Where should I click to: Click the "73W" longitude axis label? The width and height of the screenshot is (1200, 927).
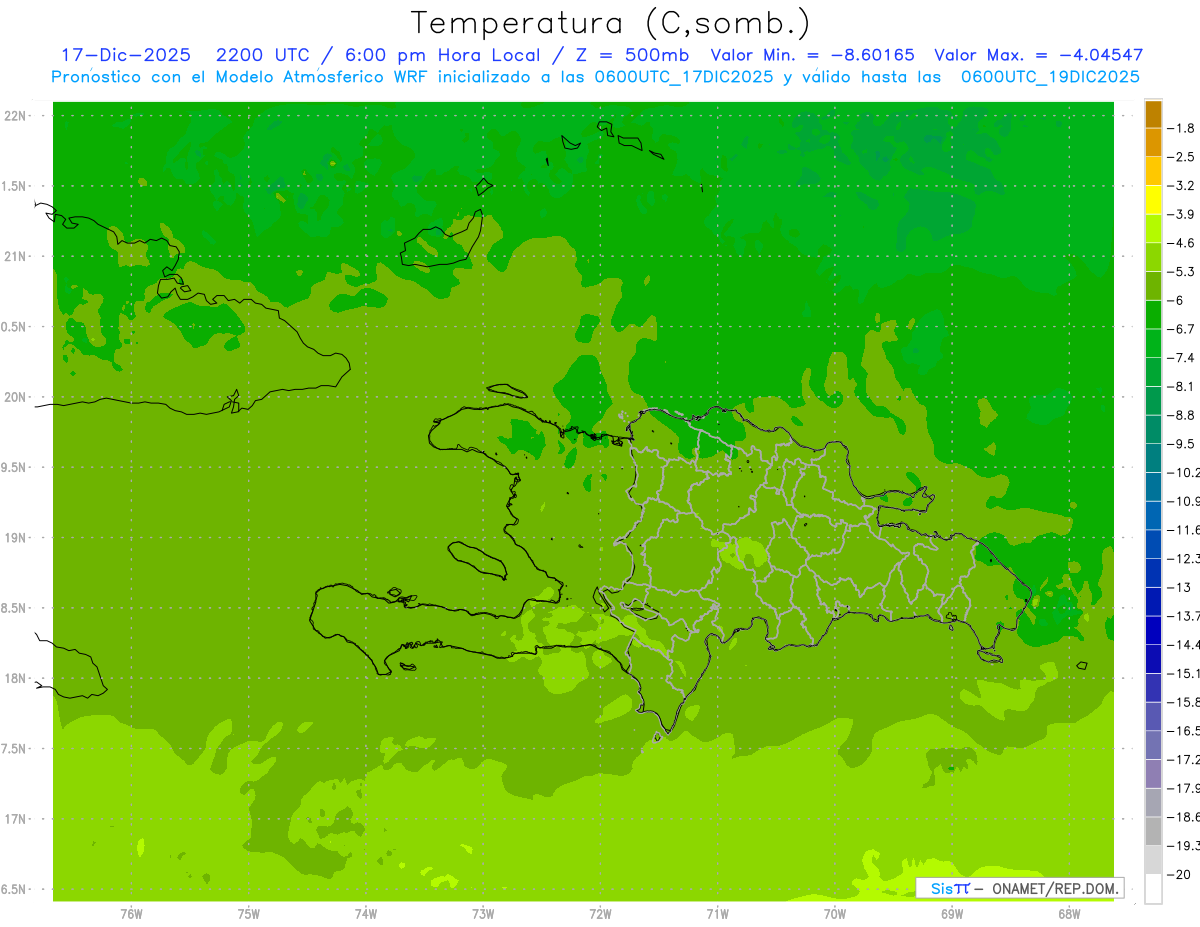coord(483,913)
